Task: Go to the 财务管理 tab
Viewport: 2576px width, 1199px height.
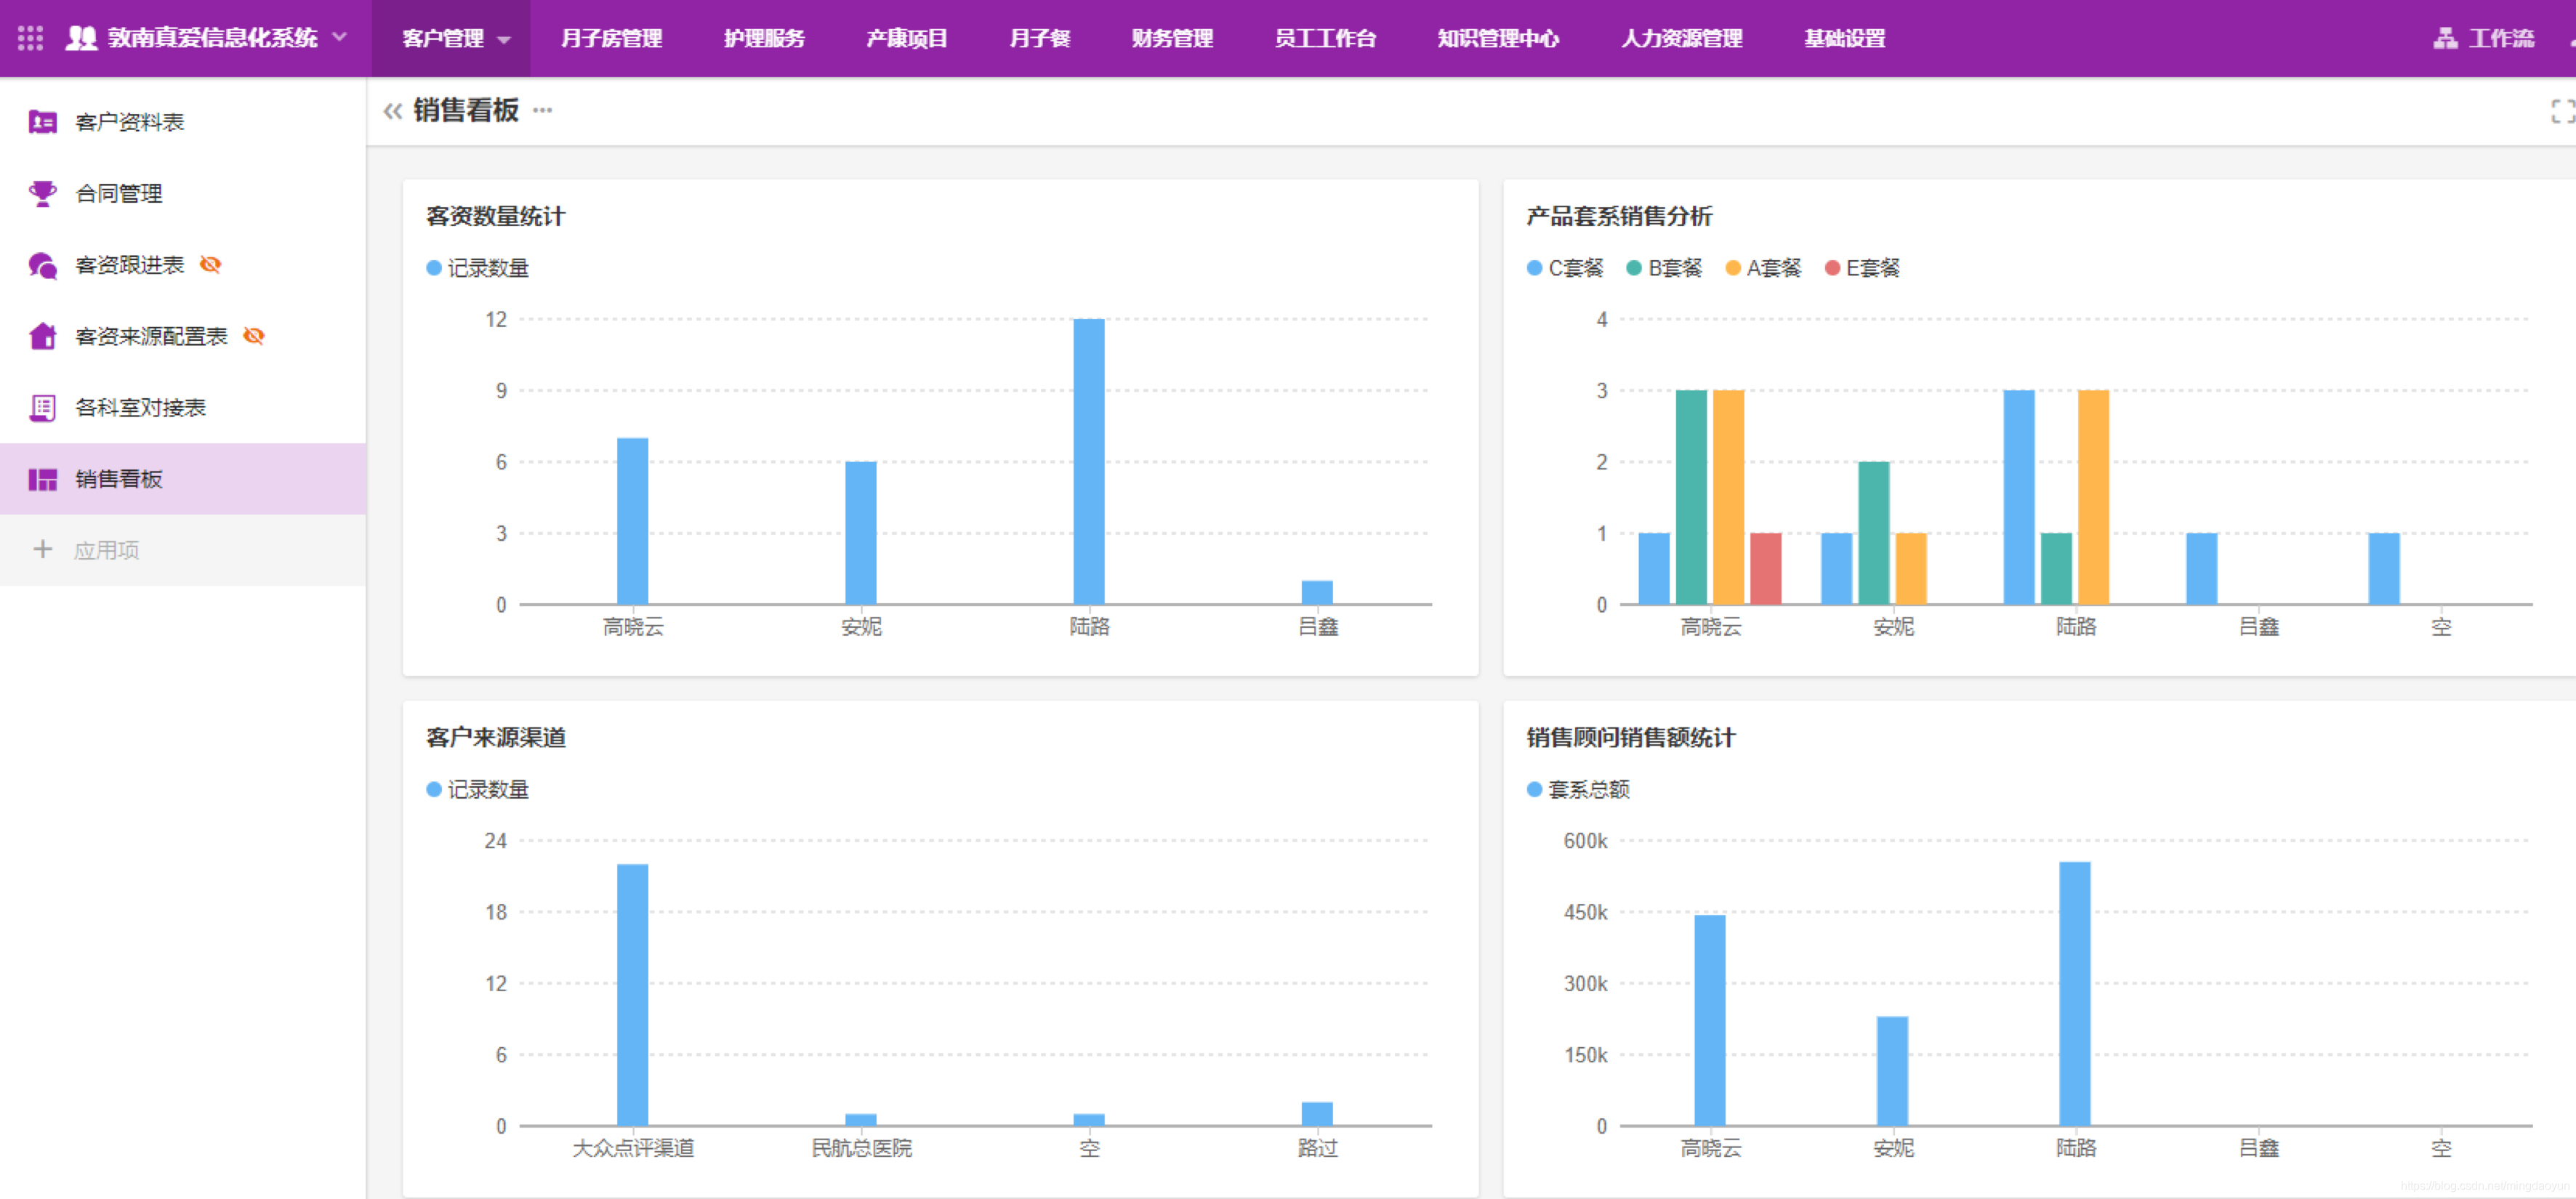Action: (x=1172, y=38)
